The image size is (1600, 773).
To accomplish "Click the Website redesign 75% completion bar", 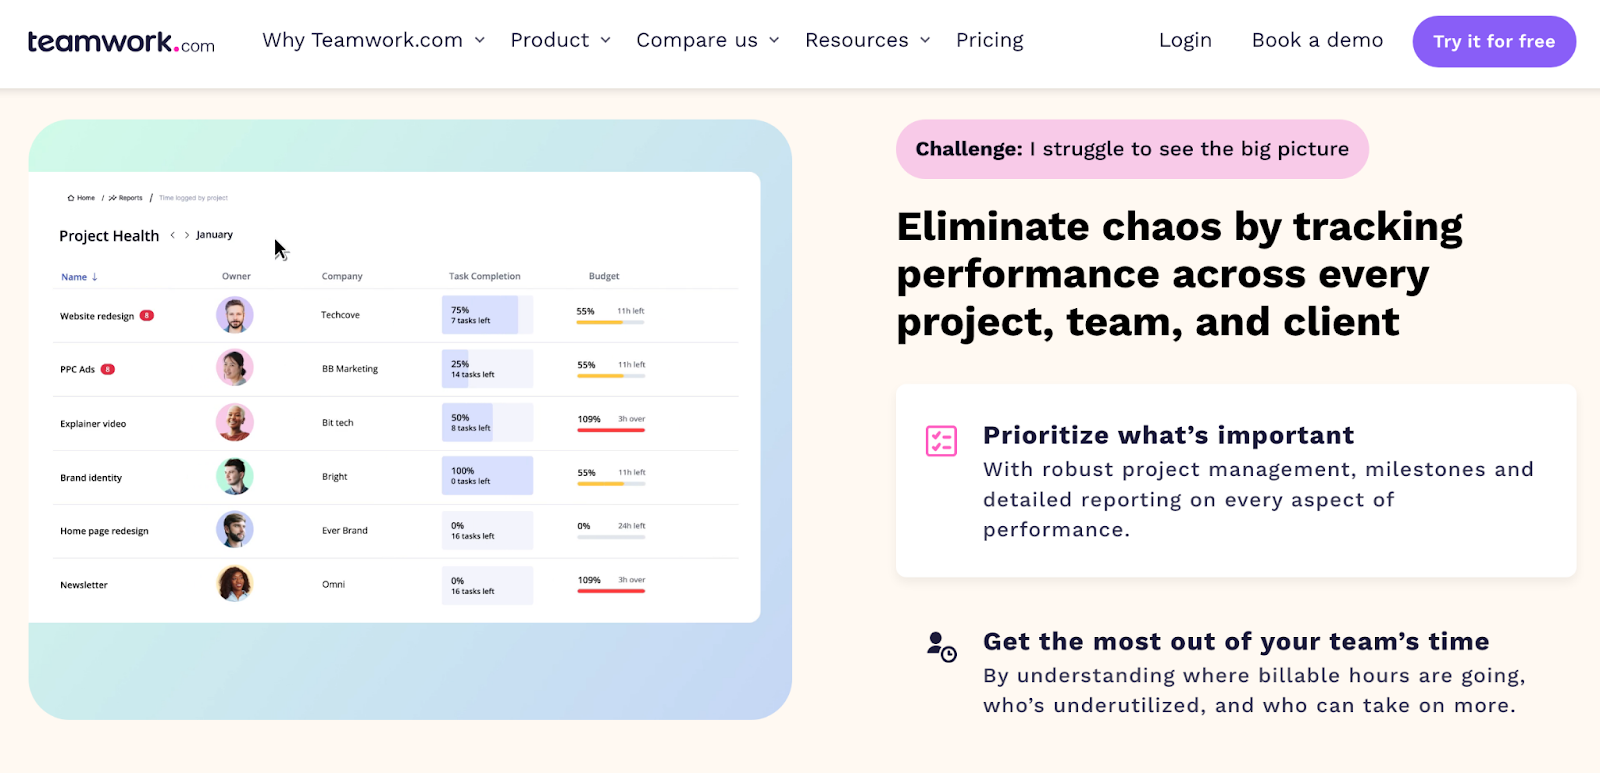I will pyautogui.click(x=487, y=315).
